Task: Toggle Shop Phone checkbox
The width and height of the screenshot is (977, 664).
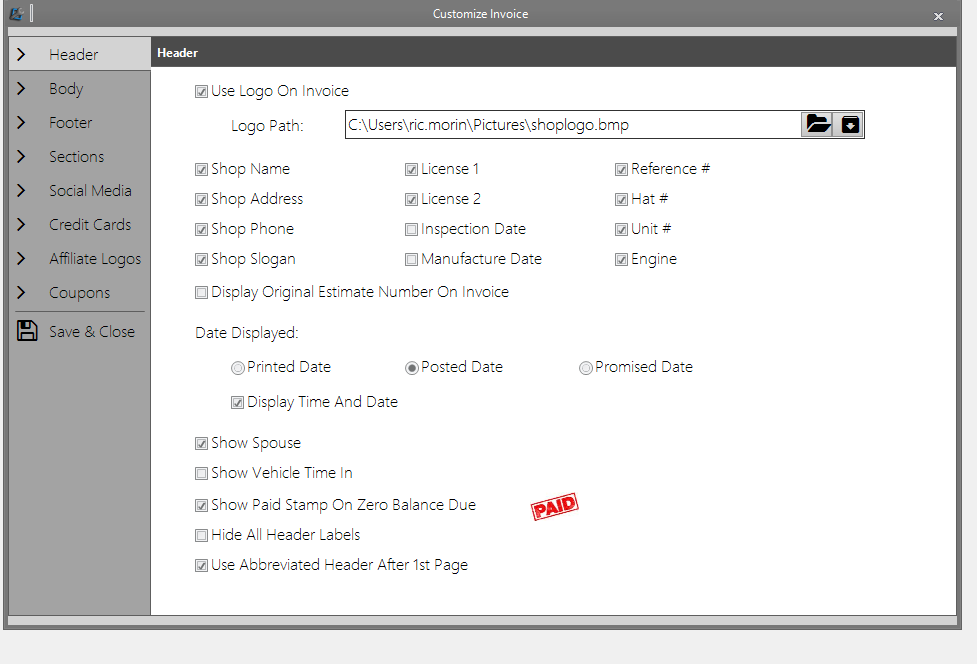Action: 201,229
